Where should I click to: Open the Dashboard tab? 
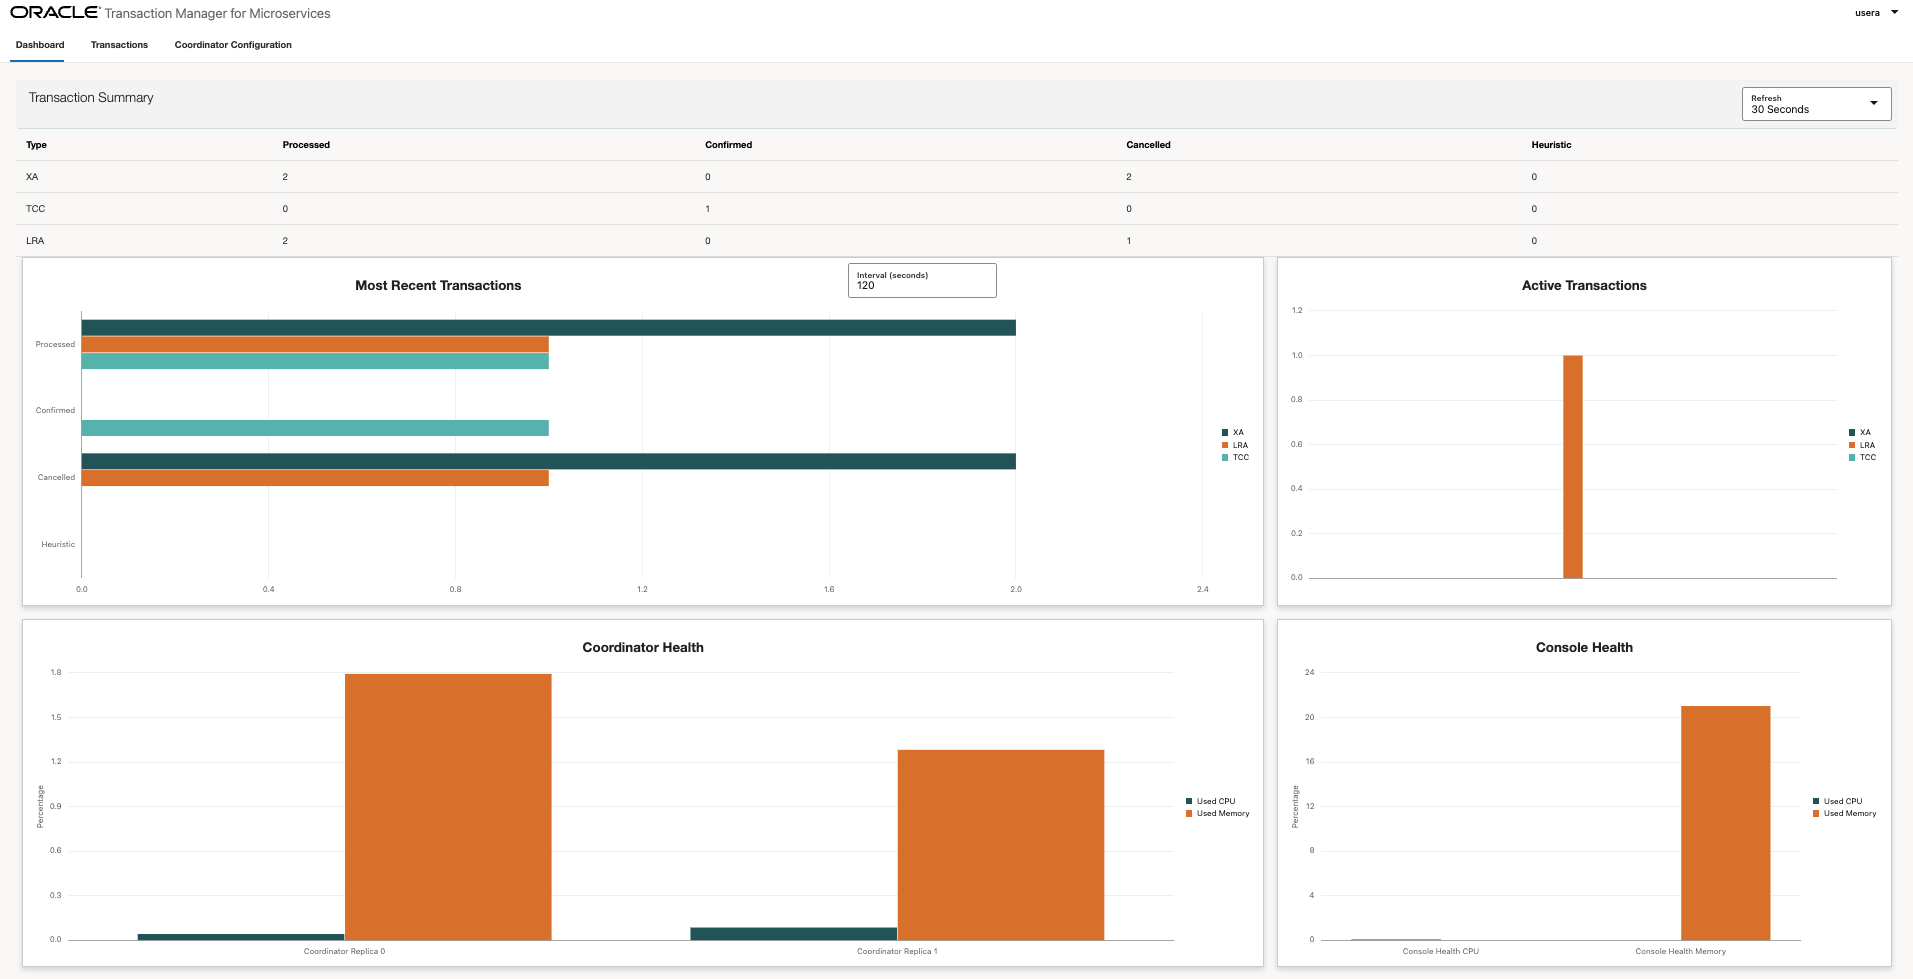40,45
